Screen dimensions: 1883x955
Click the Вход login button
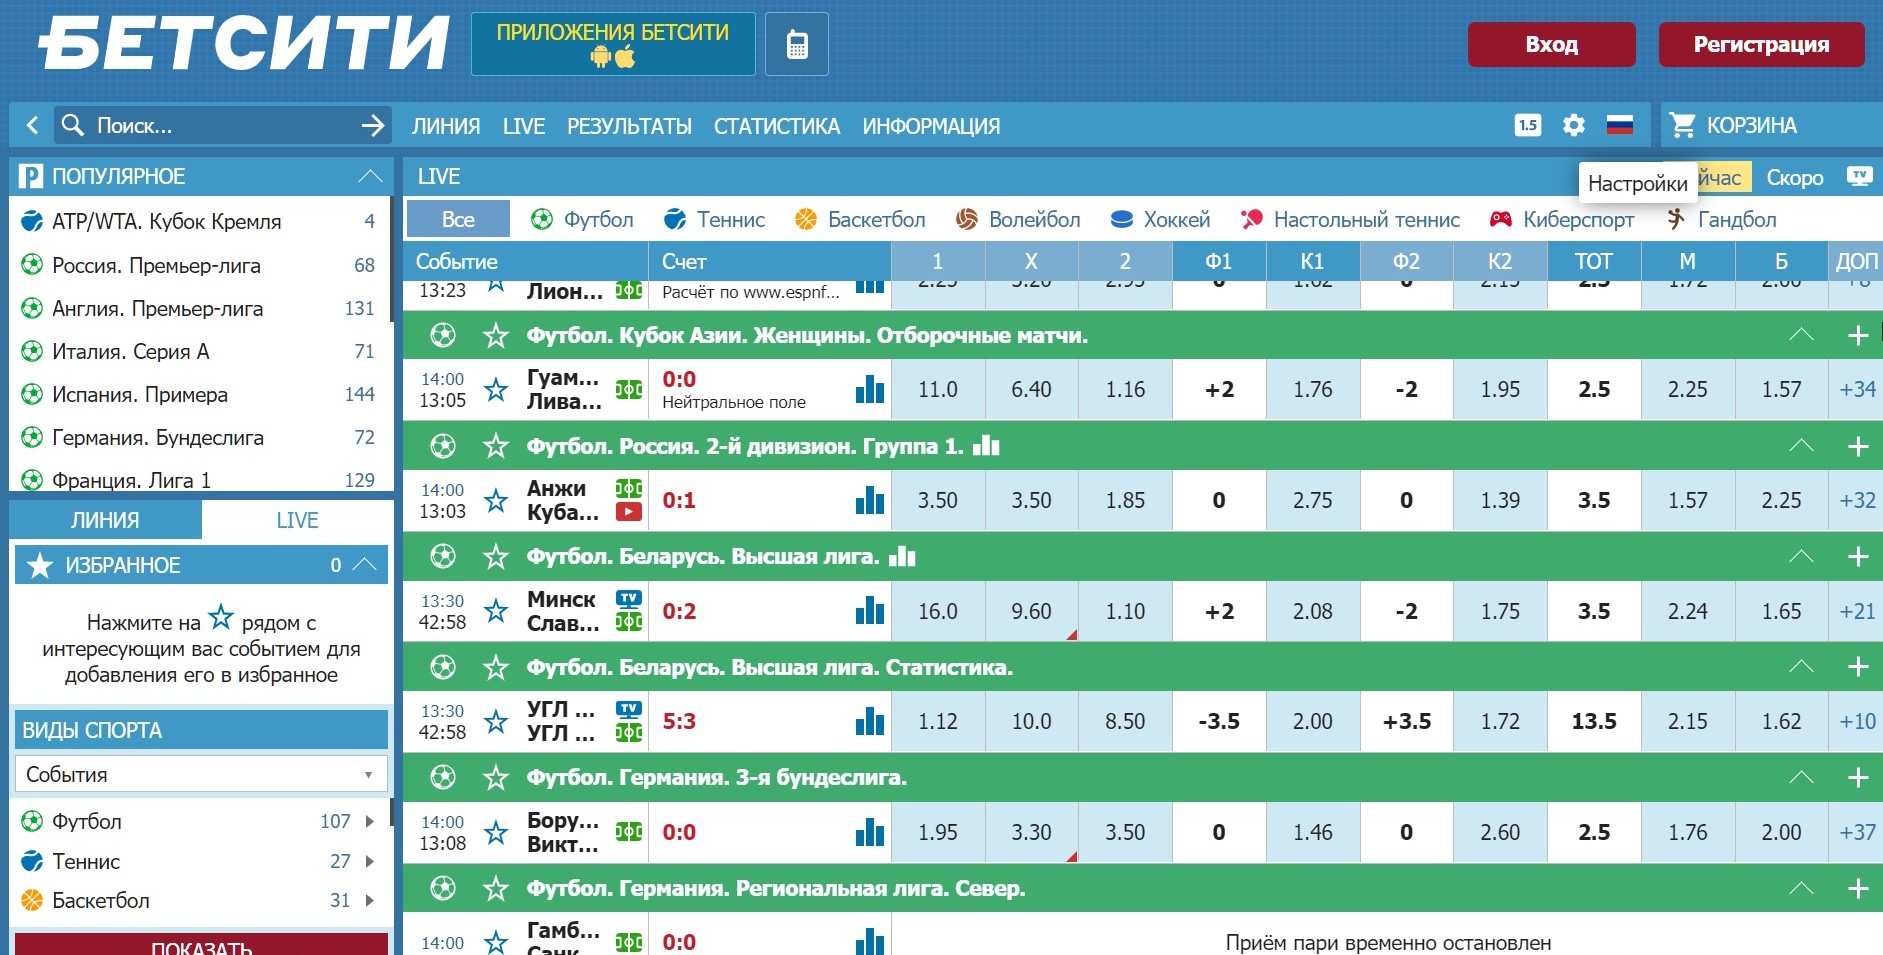pyautogui.click(x=1552, y=44)
